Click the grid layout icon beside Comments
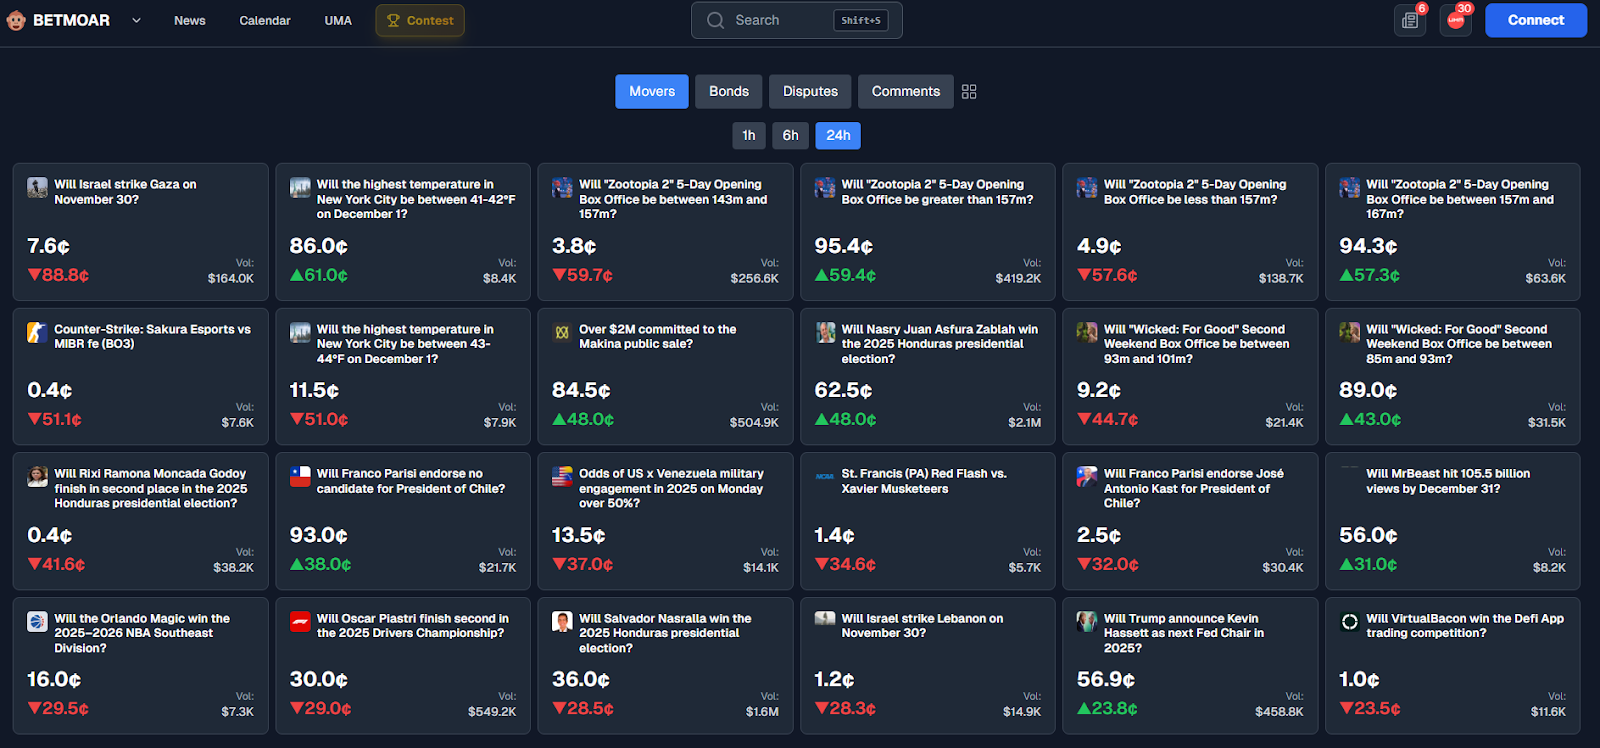The height and width of the screenshot is (748, 1600). coord(969,91)
